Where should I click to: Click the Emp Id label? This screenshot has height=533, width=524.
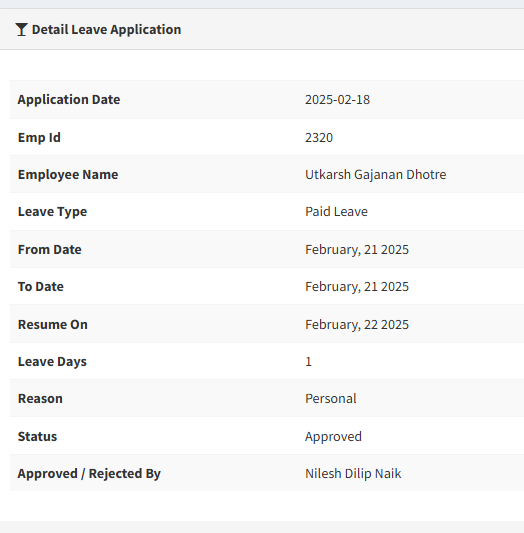coord(39,138)
